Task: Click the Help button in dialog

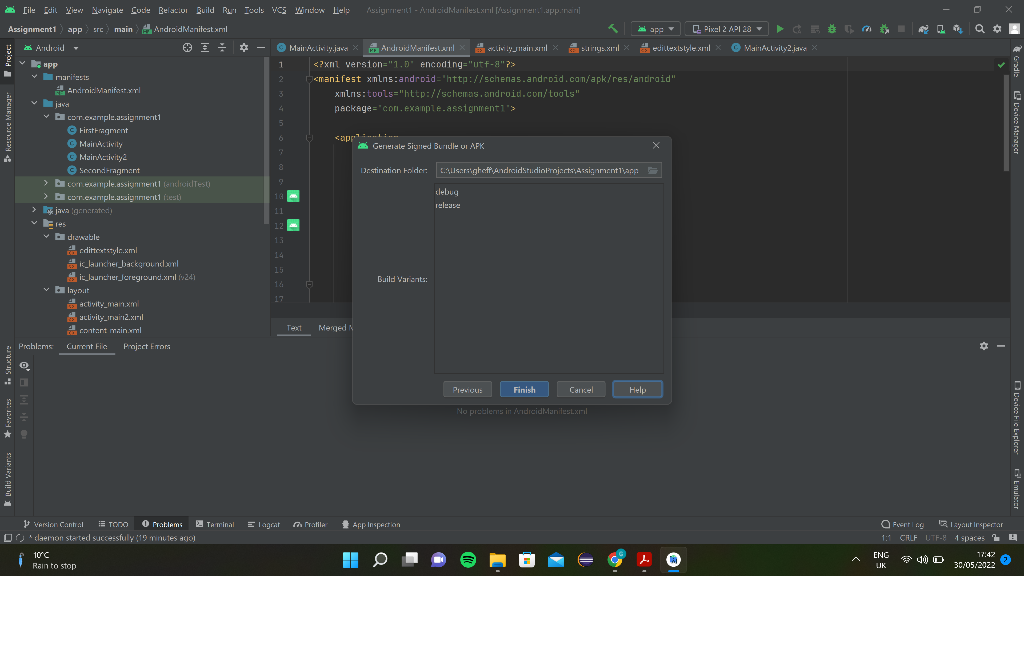Action: (637, 390)
